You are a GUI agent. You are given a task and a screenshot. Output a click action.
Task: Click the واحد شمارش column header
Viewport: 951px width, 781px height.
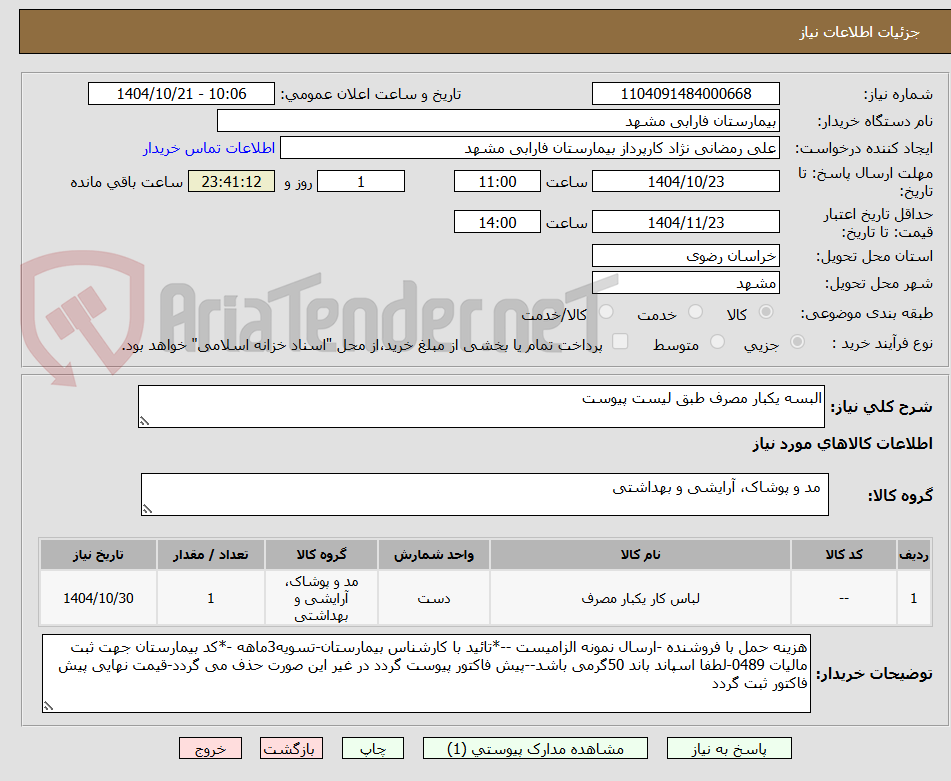(x=434, y=554)
